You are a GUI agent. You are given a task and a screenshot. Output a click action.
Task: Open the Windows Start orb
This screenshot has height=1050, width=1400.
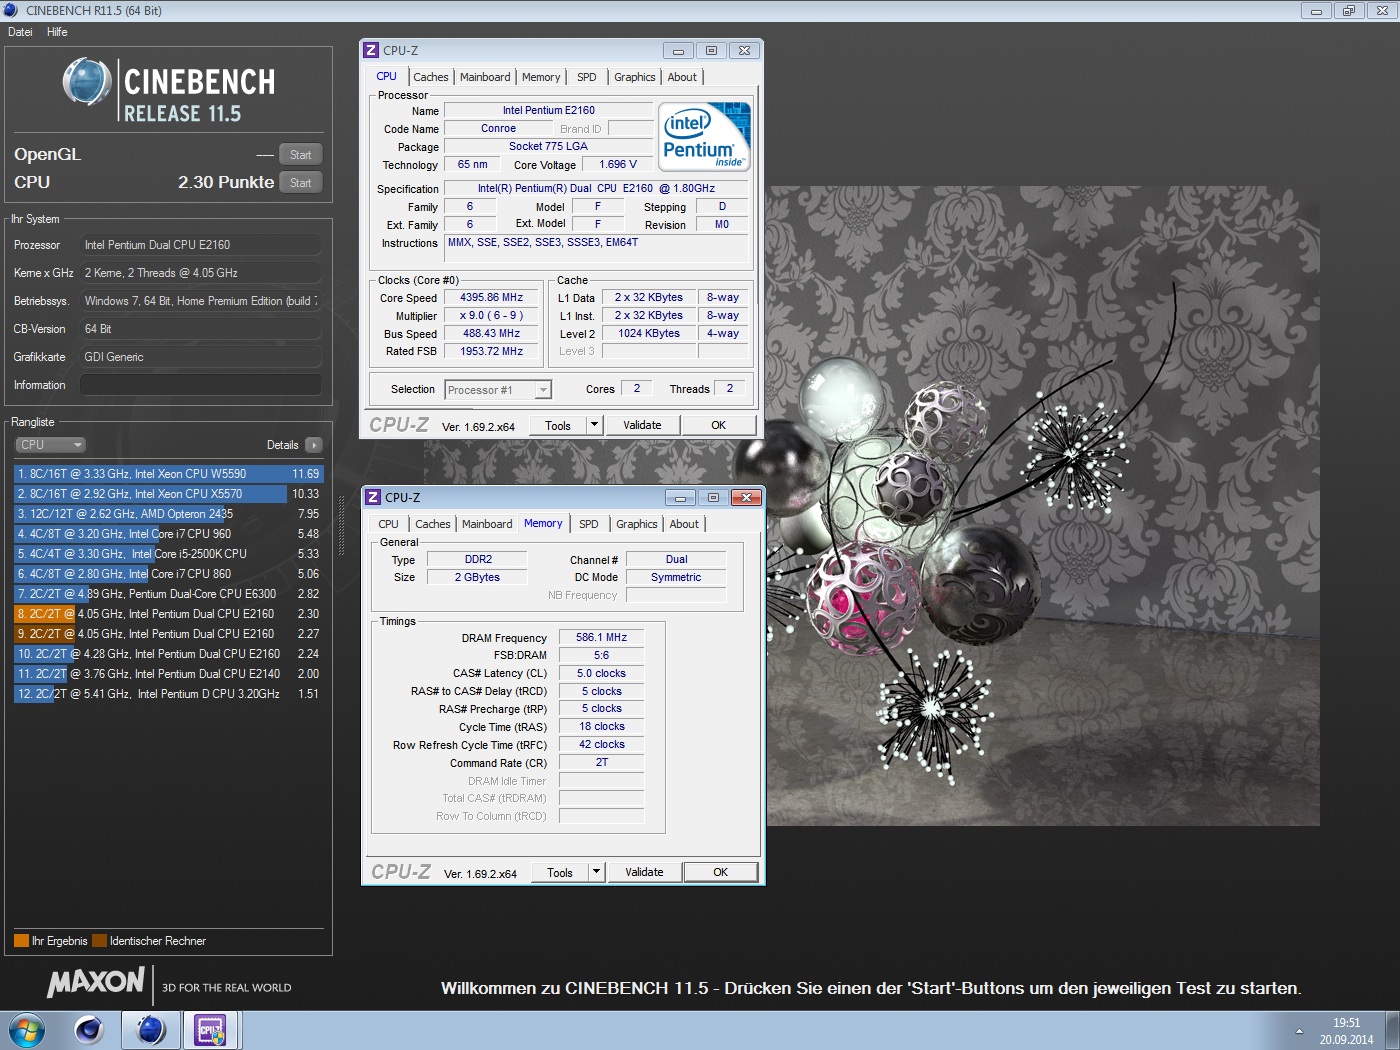tap(27, 1030)
